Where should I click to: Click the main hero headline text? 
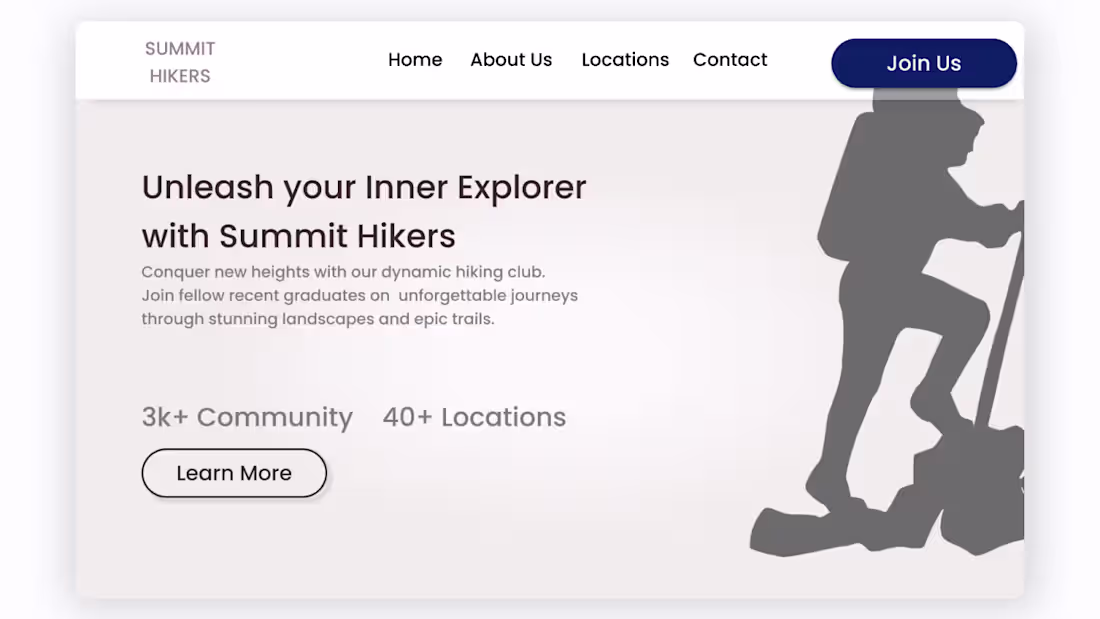coord(363,210)
